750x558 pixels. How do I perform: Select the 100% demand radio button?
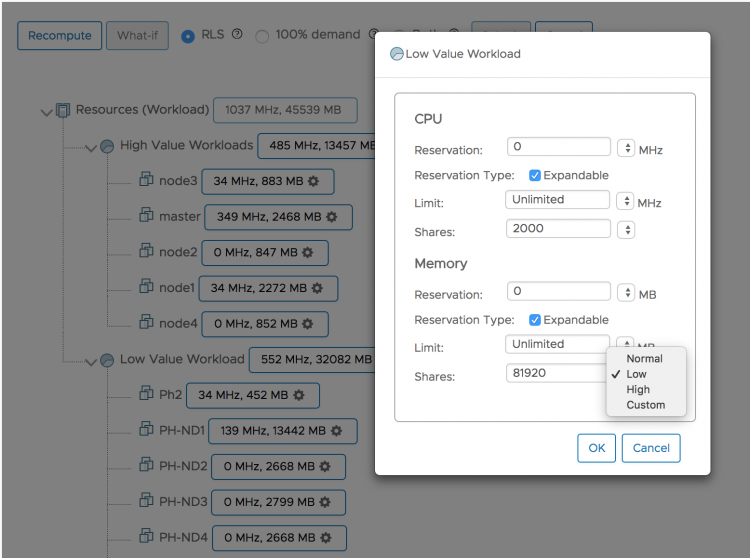(x=262, y=36)
